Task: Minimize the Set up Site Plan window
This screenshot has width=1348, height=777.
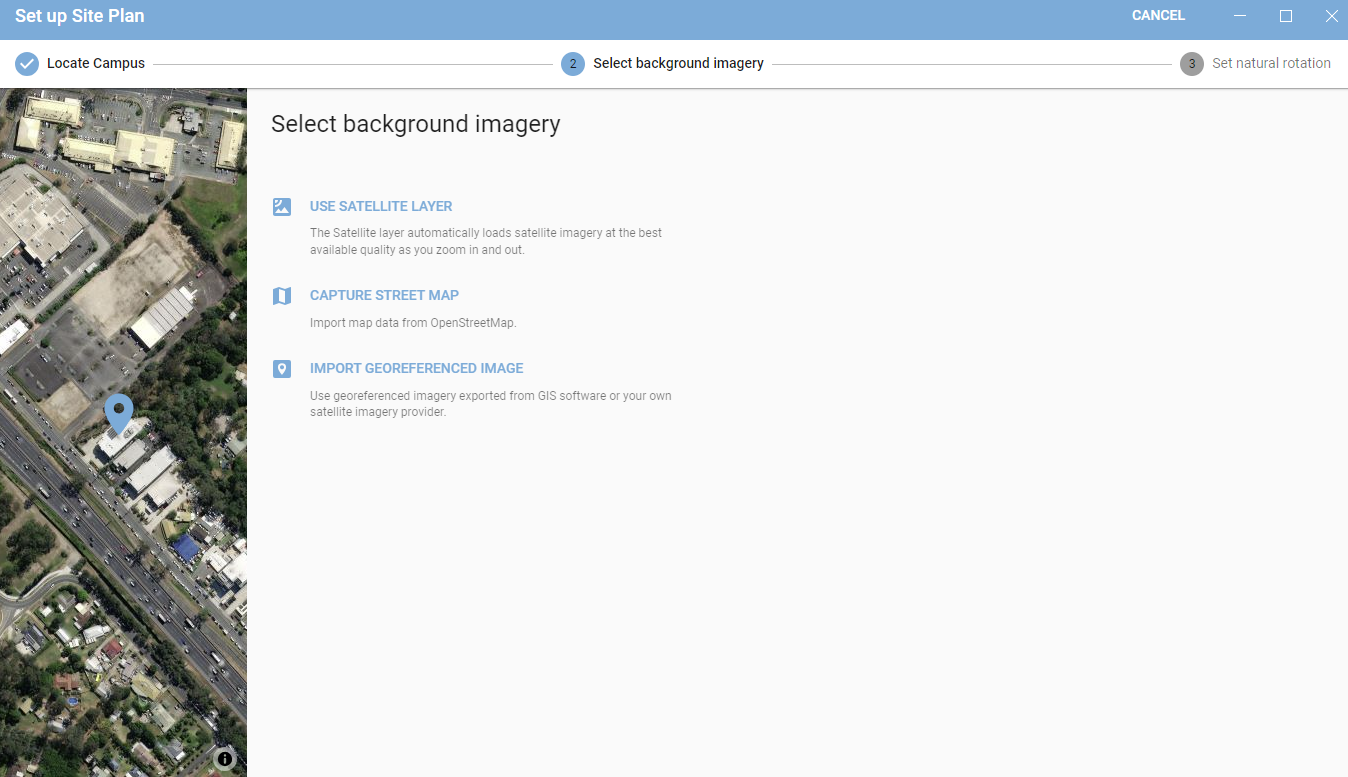Action: [1240, 16]
